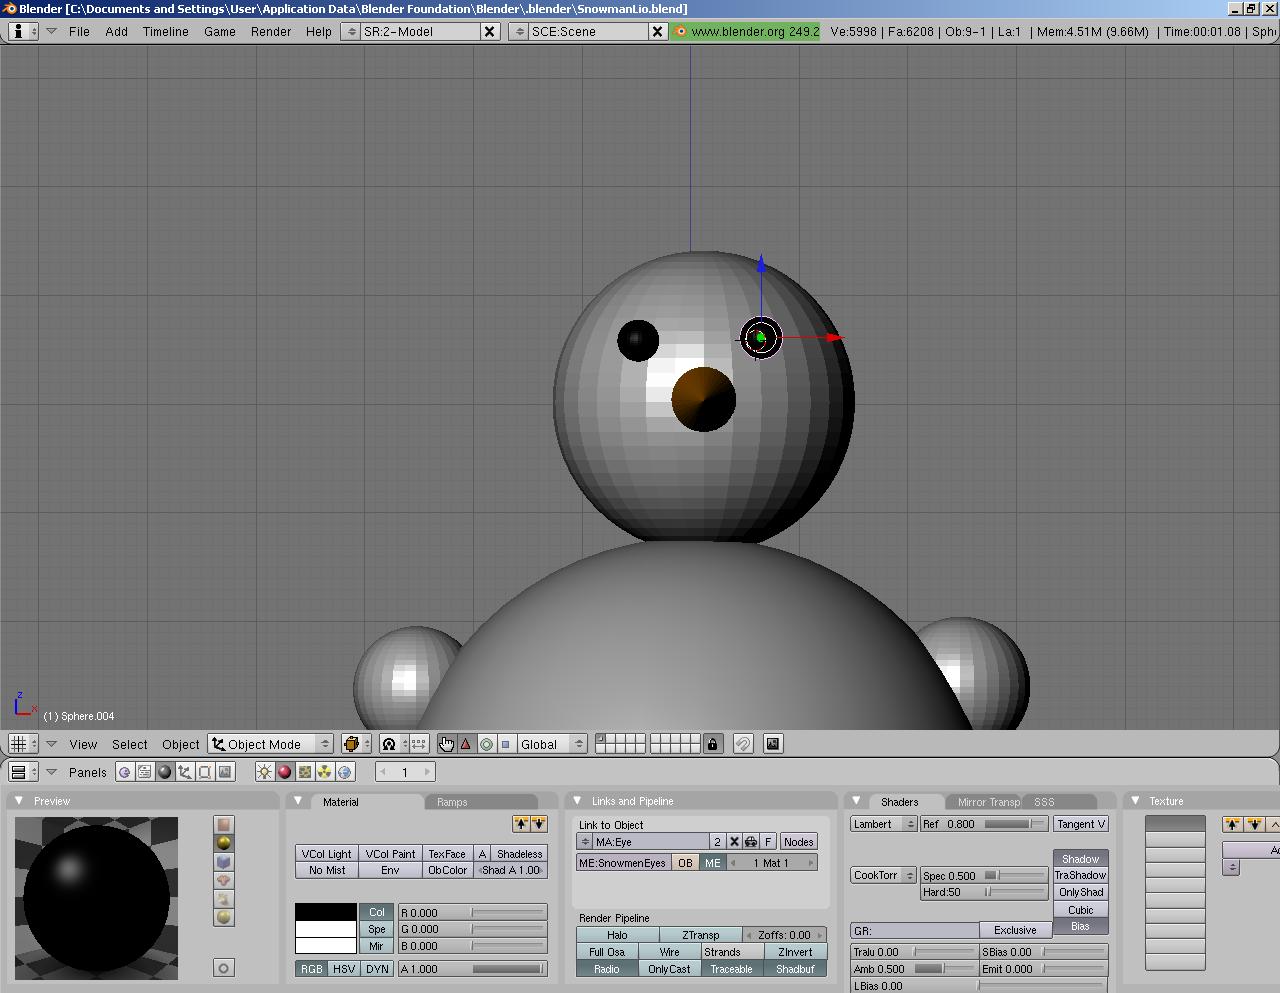Image resolution: width=1280 pixels, height=993 pixels.
Task: Click the Ref 0.800 slider in Shaders
Action: [984, 823]
